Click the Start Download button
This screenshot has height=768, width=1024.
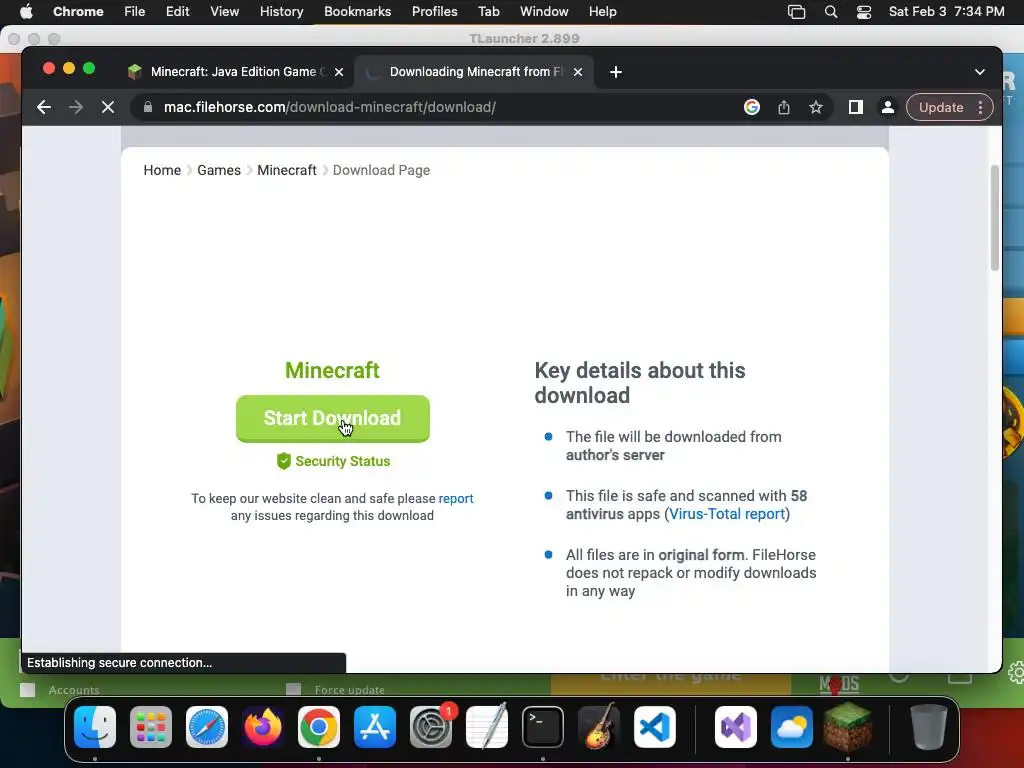point(332,418)
